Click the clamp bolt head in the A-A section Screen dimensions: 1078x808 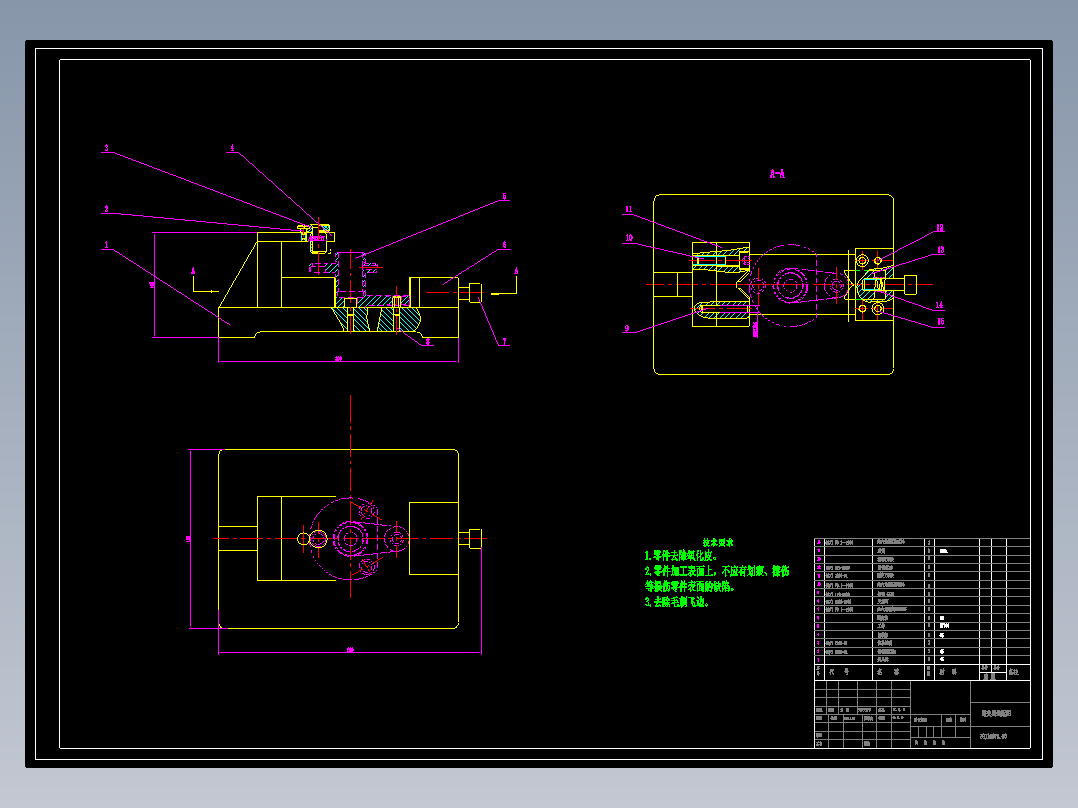point(910,284)
